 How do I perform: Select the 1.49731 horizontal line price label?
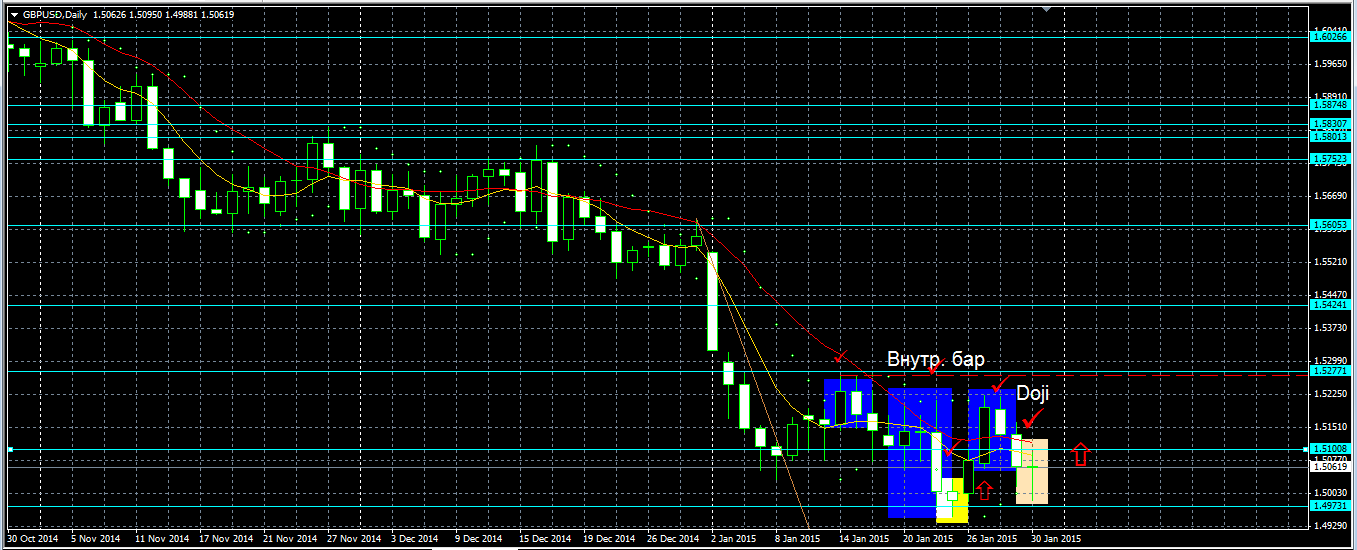click(x=1331, y=506)
